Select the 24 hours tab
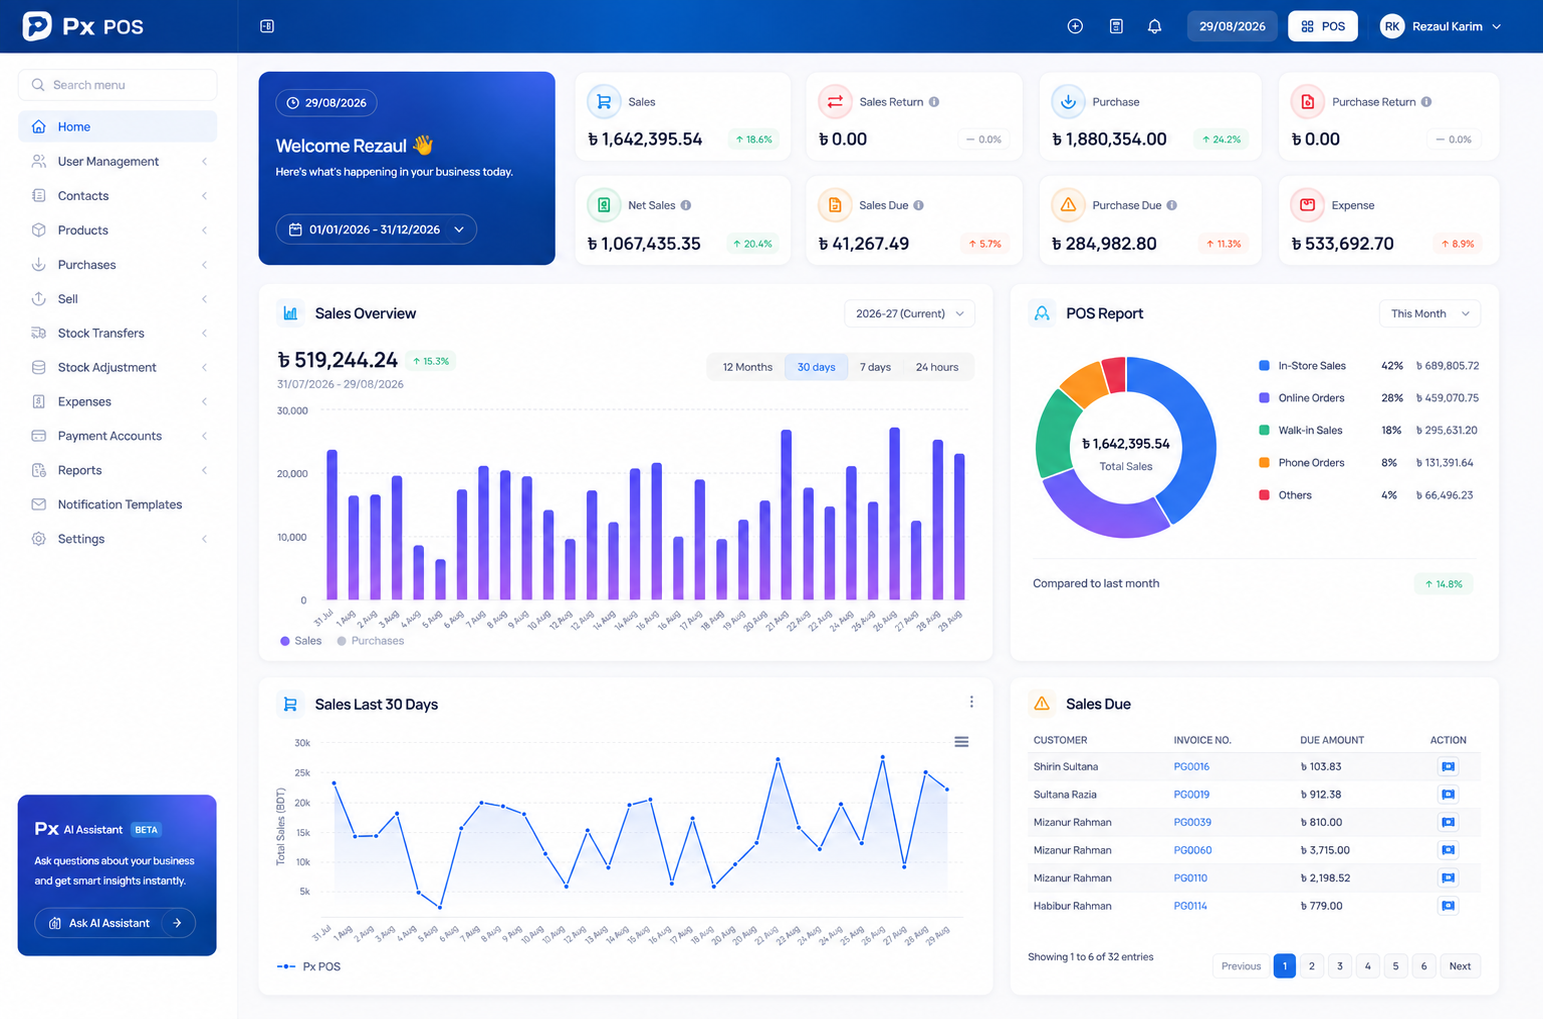Viewport: 1543px width, 1019px height. (937, 367)
